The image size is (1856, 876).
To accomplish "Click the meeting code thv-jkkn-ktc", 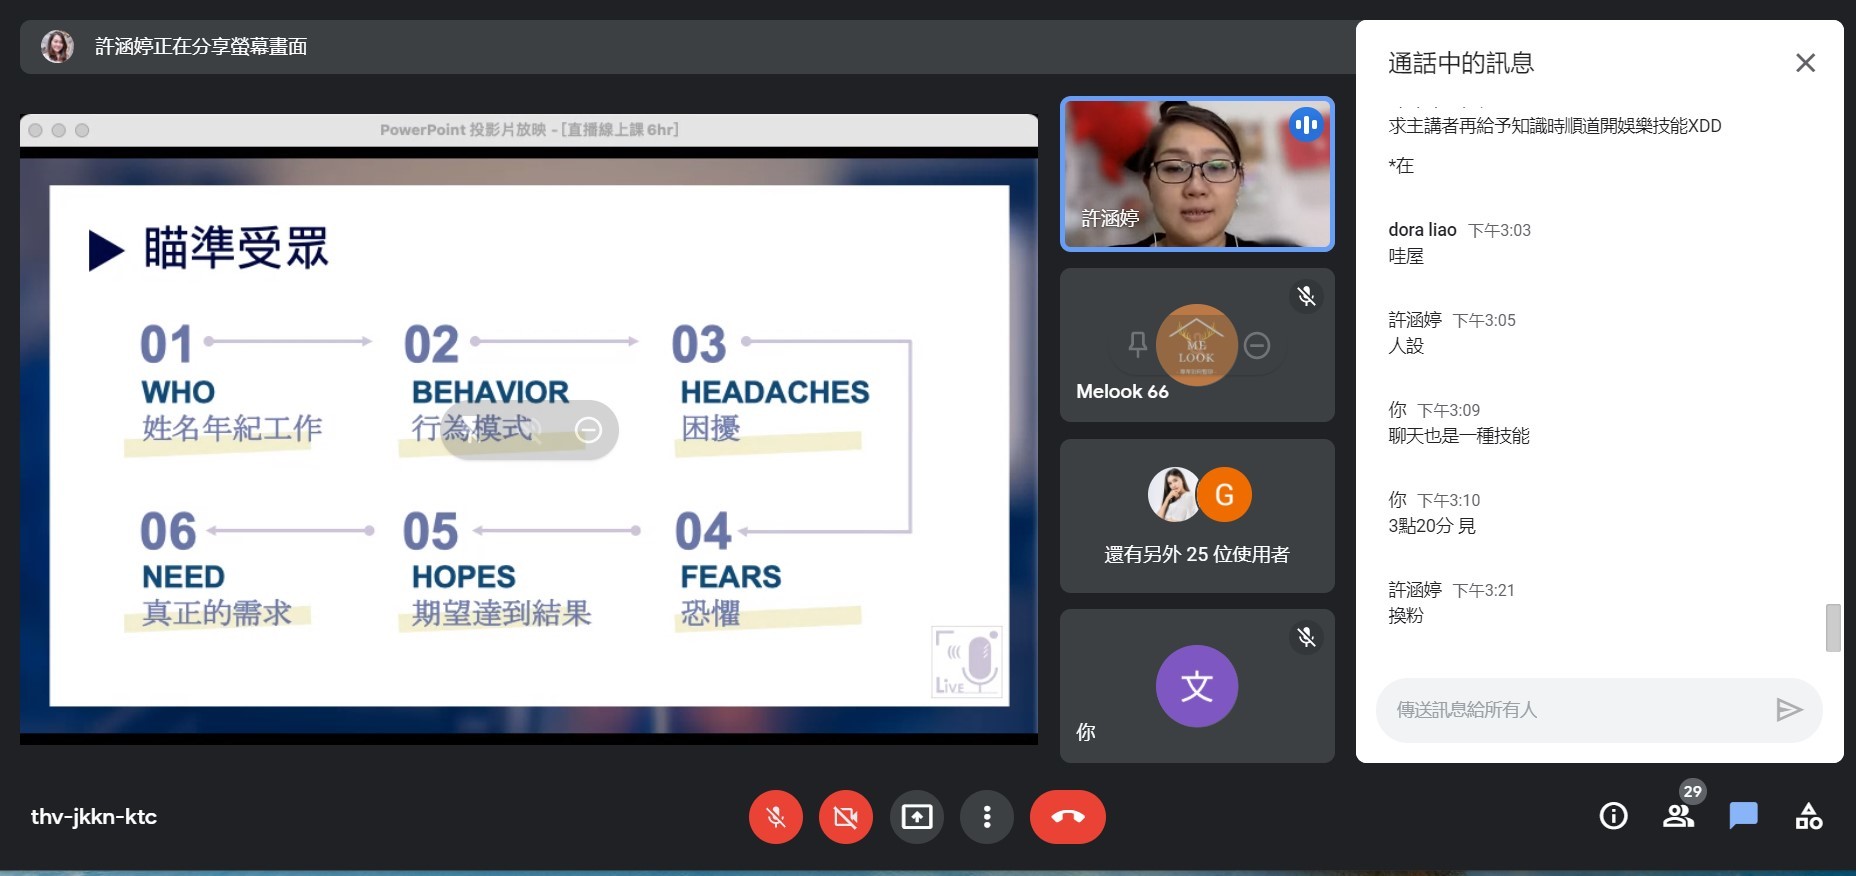I will tap(94, 817).
